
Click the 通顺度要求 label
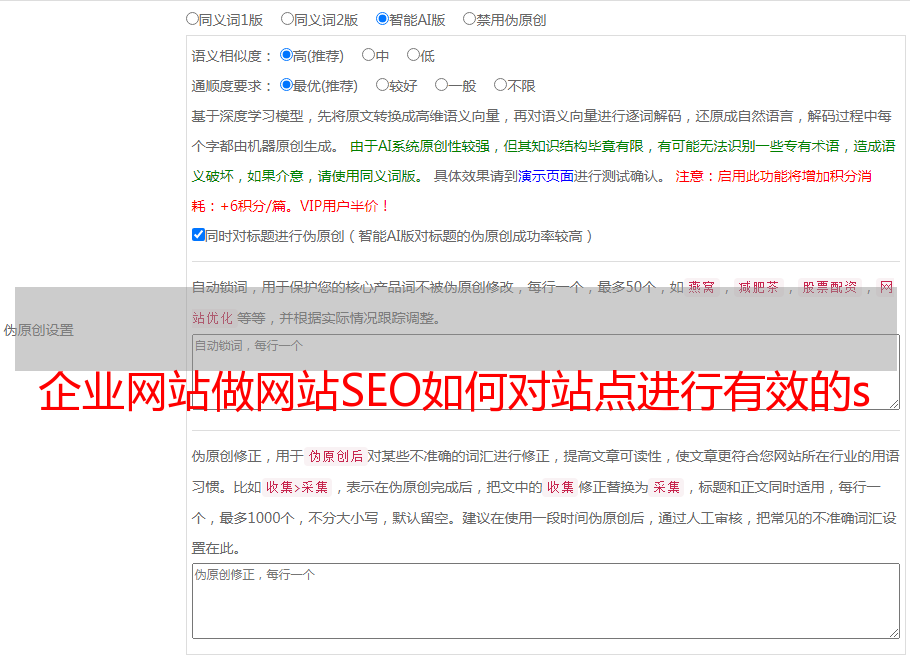click(232, 86)
